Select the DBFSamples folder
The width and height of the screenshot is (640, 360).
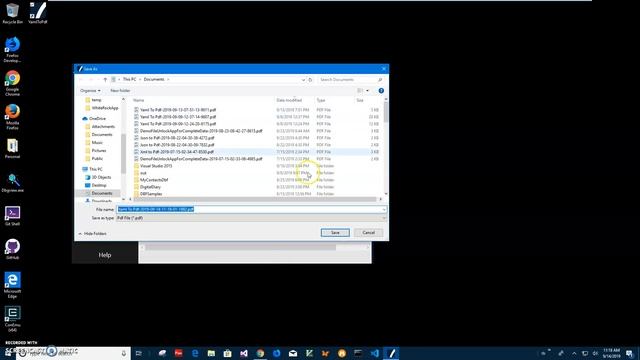coord(151,194)
